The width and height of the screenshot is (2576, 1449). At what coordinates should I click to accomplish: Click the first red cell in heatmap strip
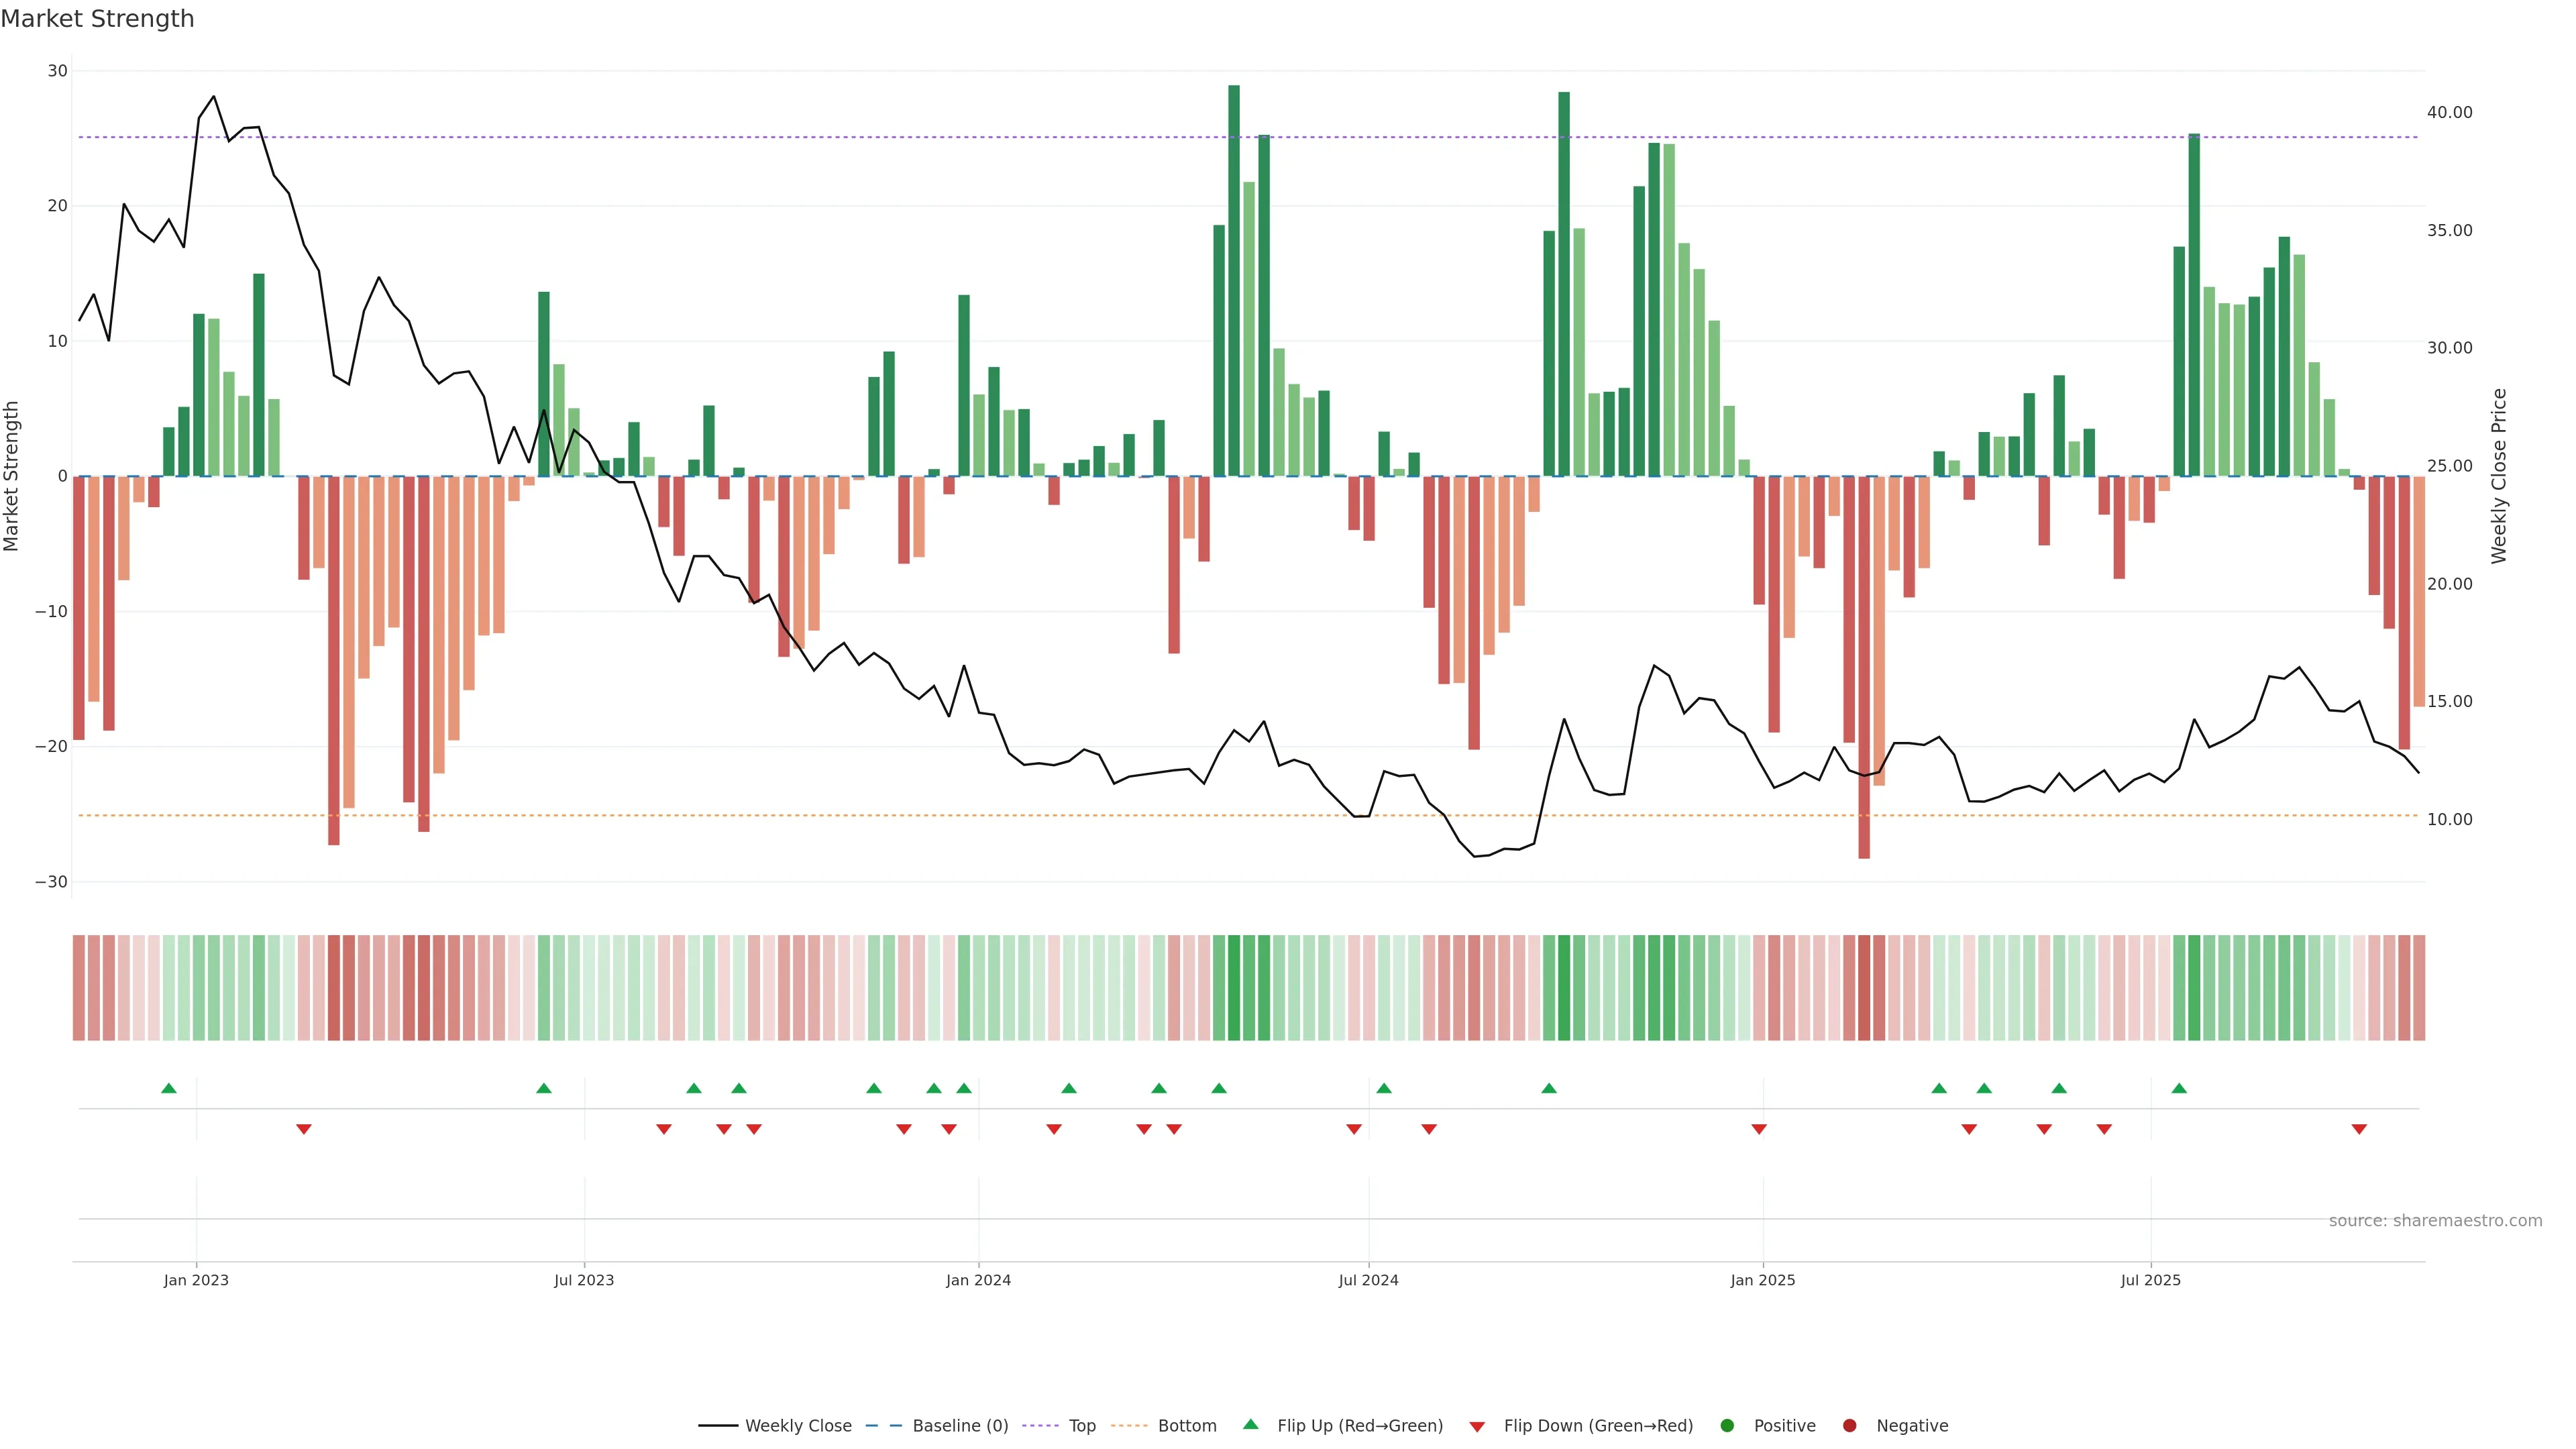(x=79, y=987)
